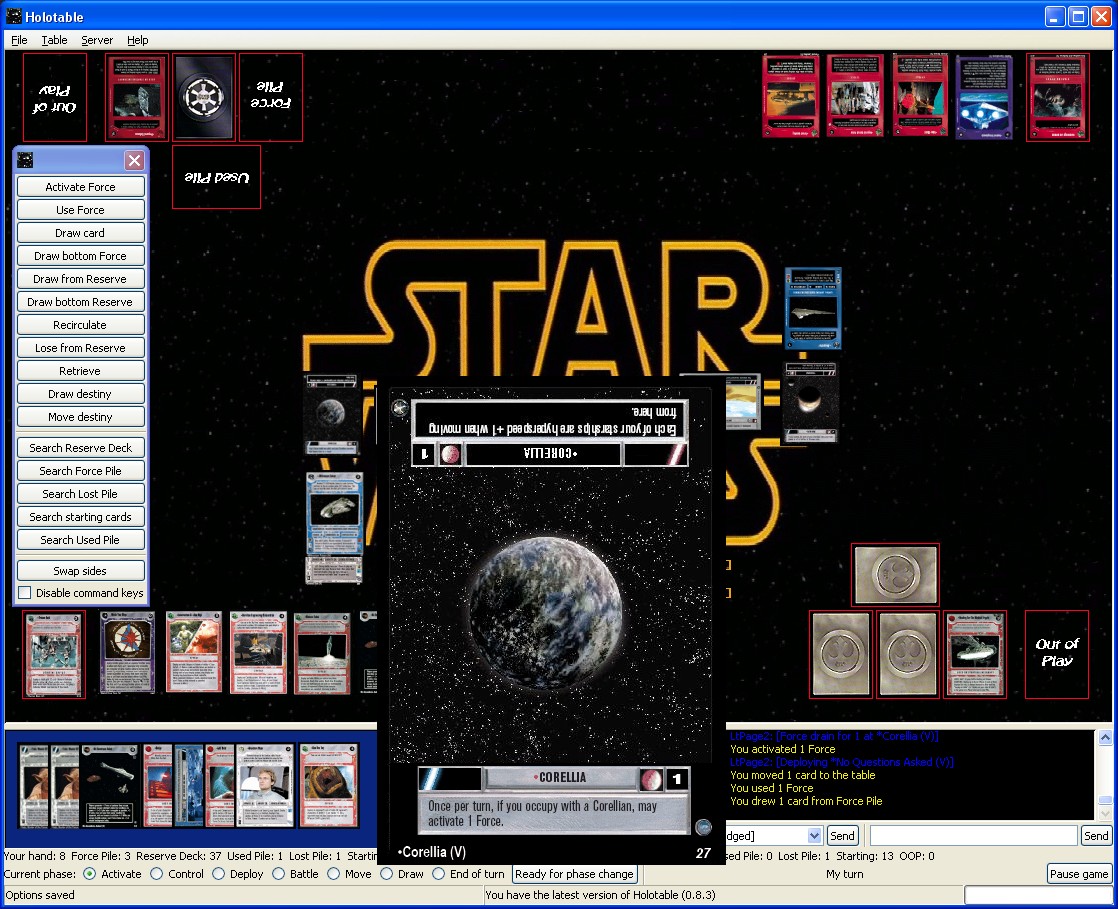Click the Pause game button

pyautogui.click(x=1079, y=874)
